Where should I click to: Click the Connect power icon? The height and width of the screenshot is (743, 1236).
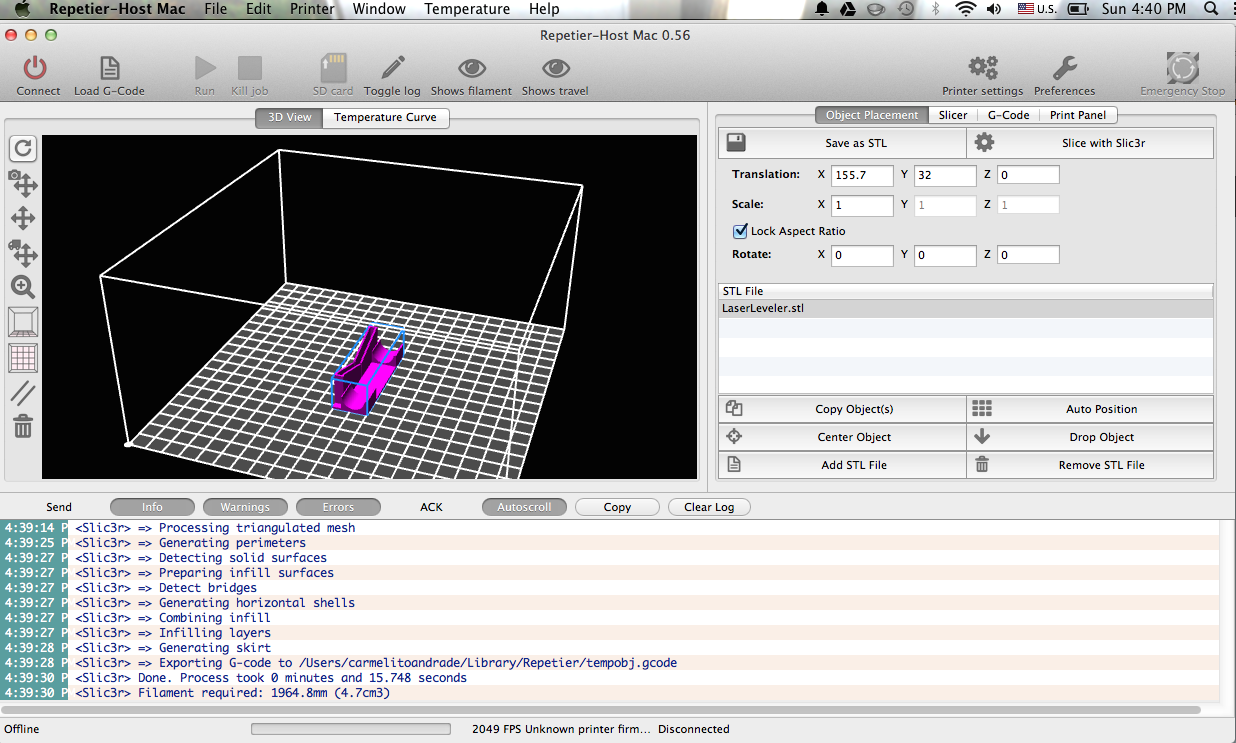click(x=36, y=68)
